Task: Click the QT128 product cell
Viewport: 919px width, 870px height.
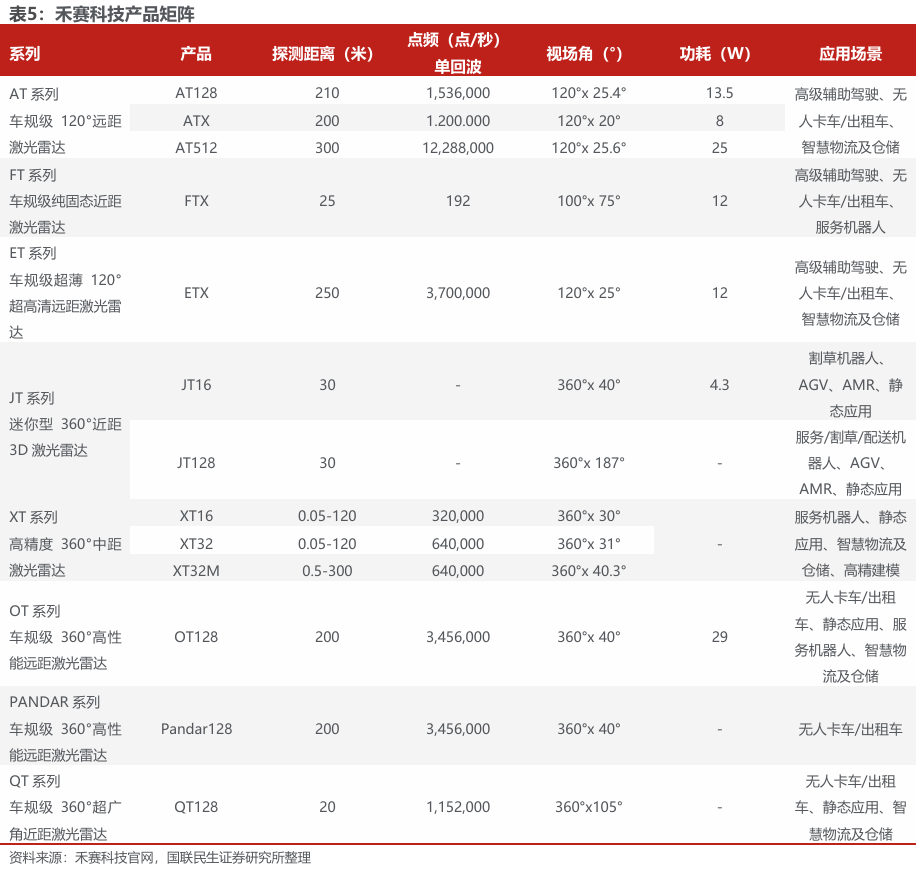Action: click(x=196, y=806)
